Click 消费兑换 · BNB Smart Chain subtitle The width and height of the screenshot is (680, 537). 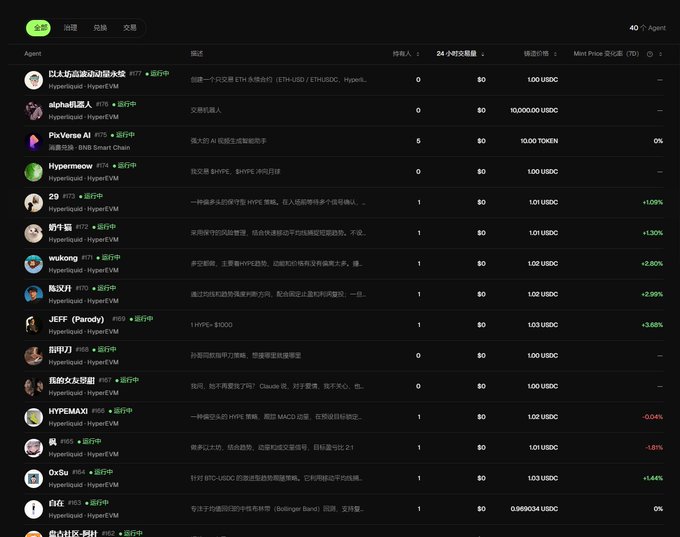[89, 147]
